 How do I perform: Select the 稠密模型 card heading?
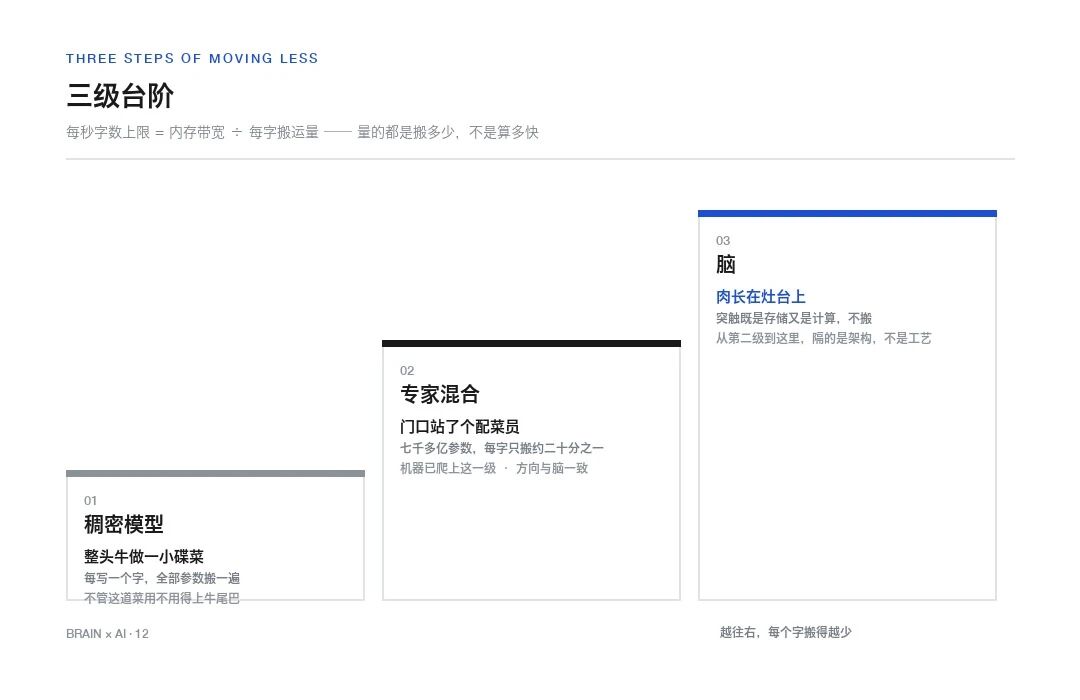click(124, 524)
